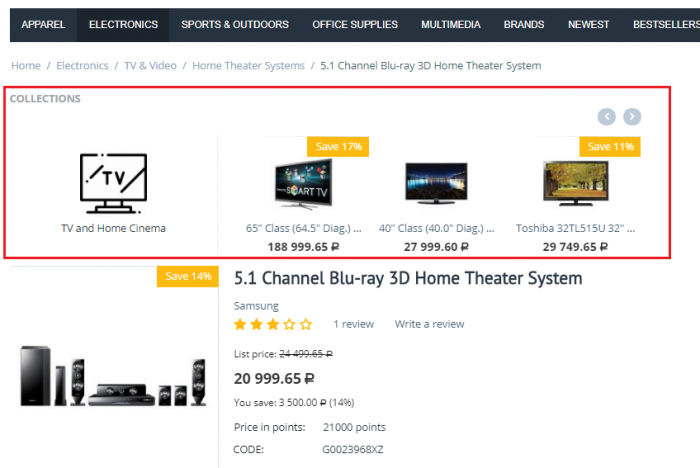700x468 pixels.
Task: Click the Save 17% badge
Action: click(338, 146)
